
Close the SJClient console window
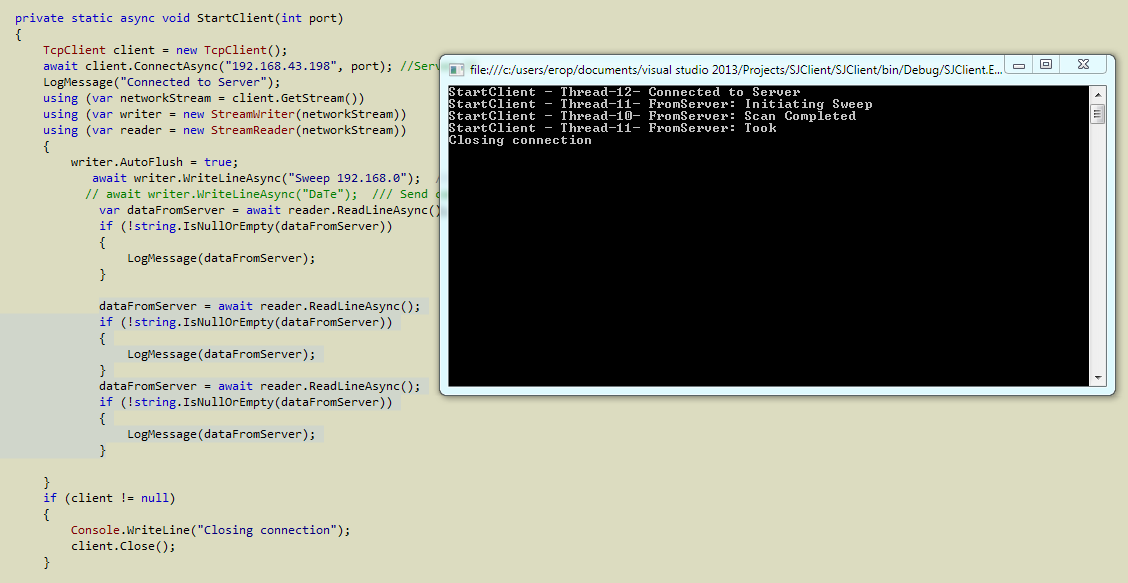1083,65
